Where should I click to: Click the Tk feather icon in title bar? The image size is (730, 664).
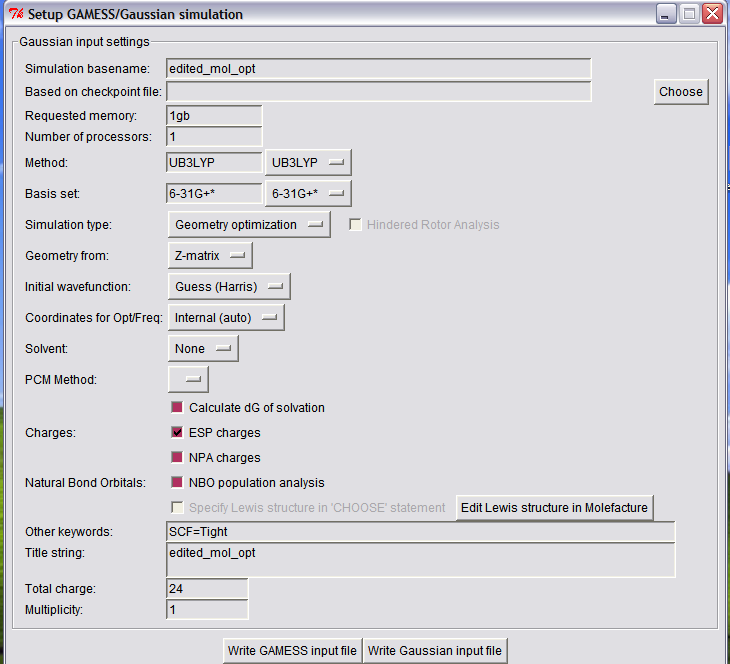[x=15, y=15]
